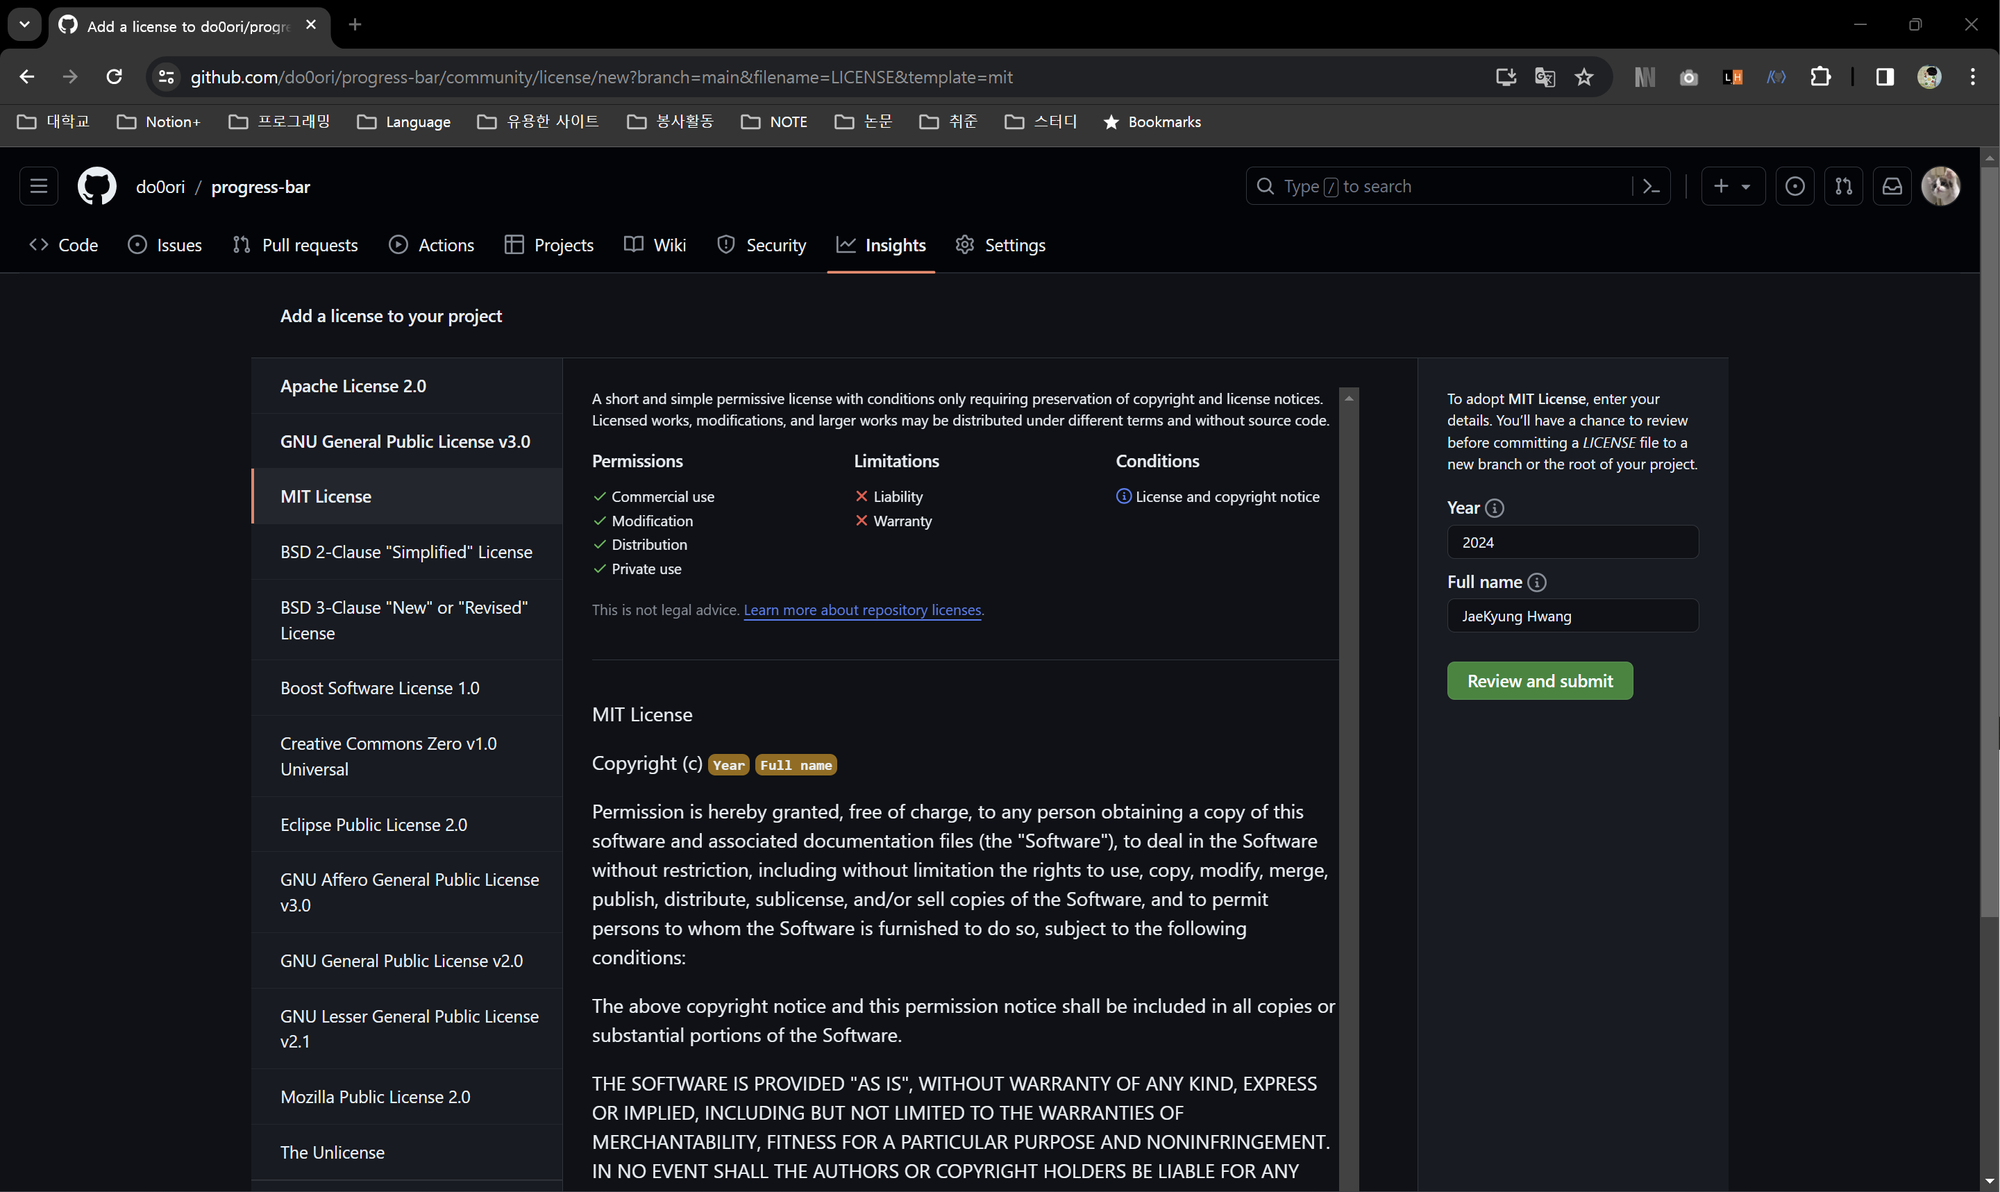Open the command palette icon in search
This screenshot has width=2000, height=1192.
pos(1651,186)
